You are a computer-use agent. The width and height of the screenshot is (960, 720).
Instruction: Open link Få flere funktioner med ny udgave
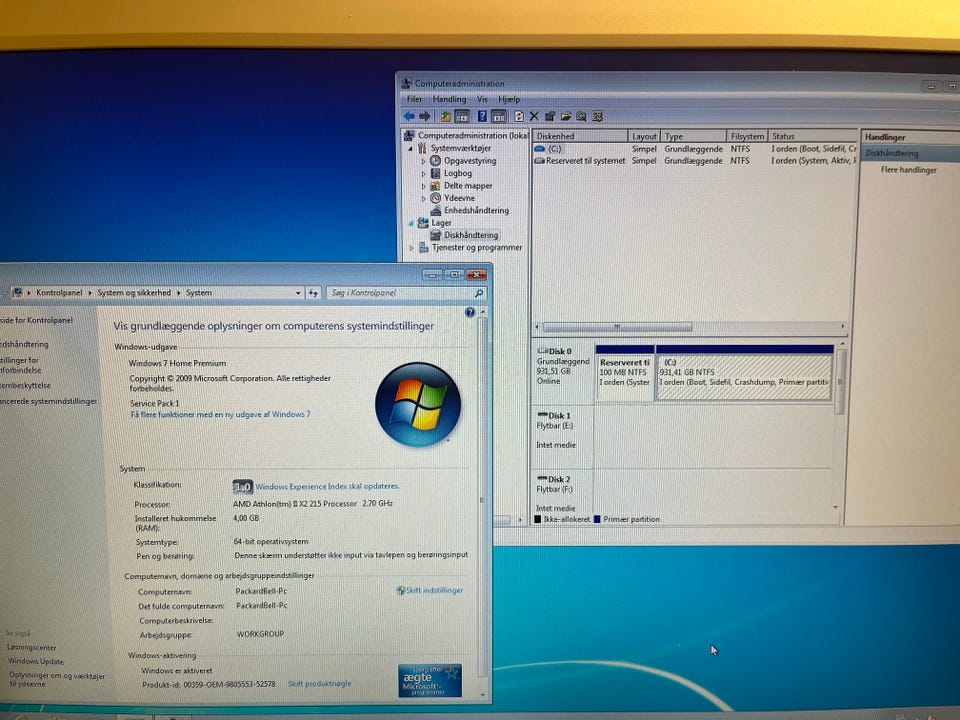point(220,414)
